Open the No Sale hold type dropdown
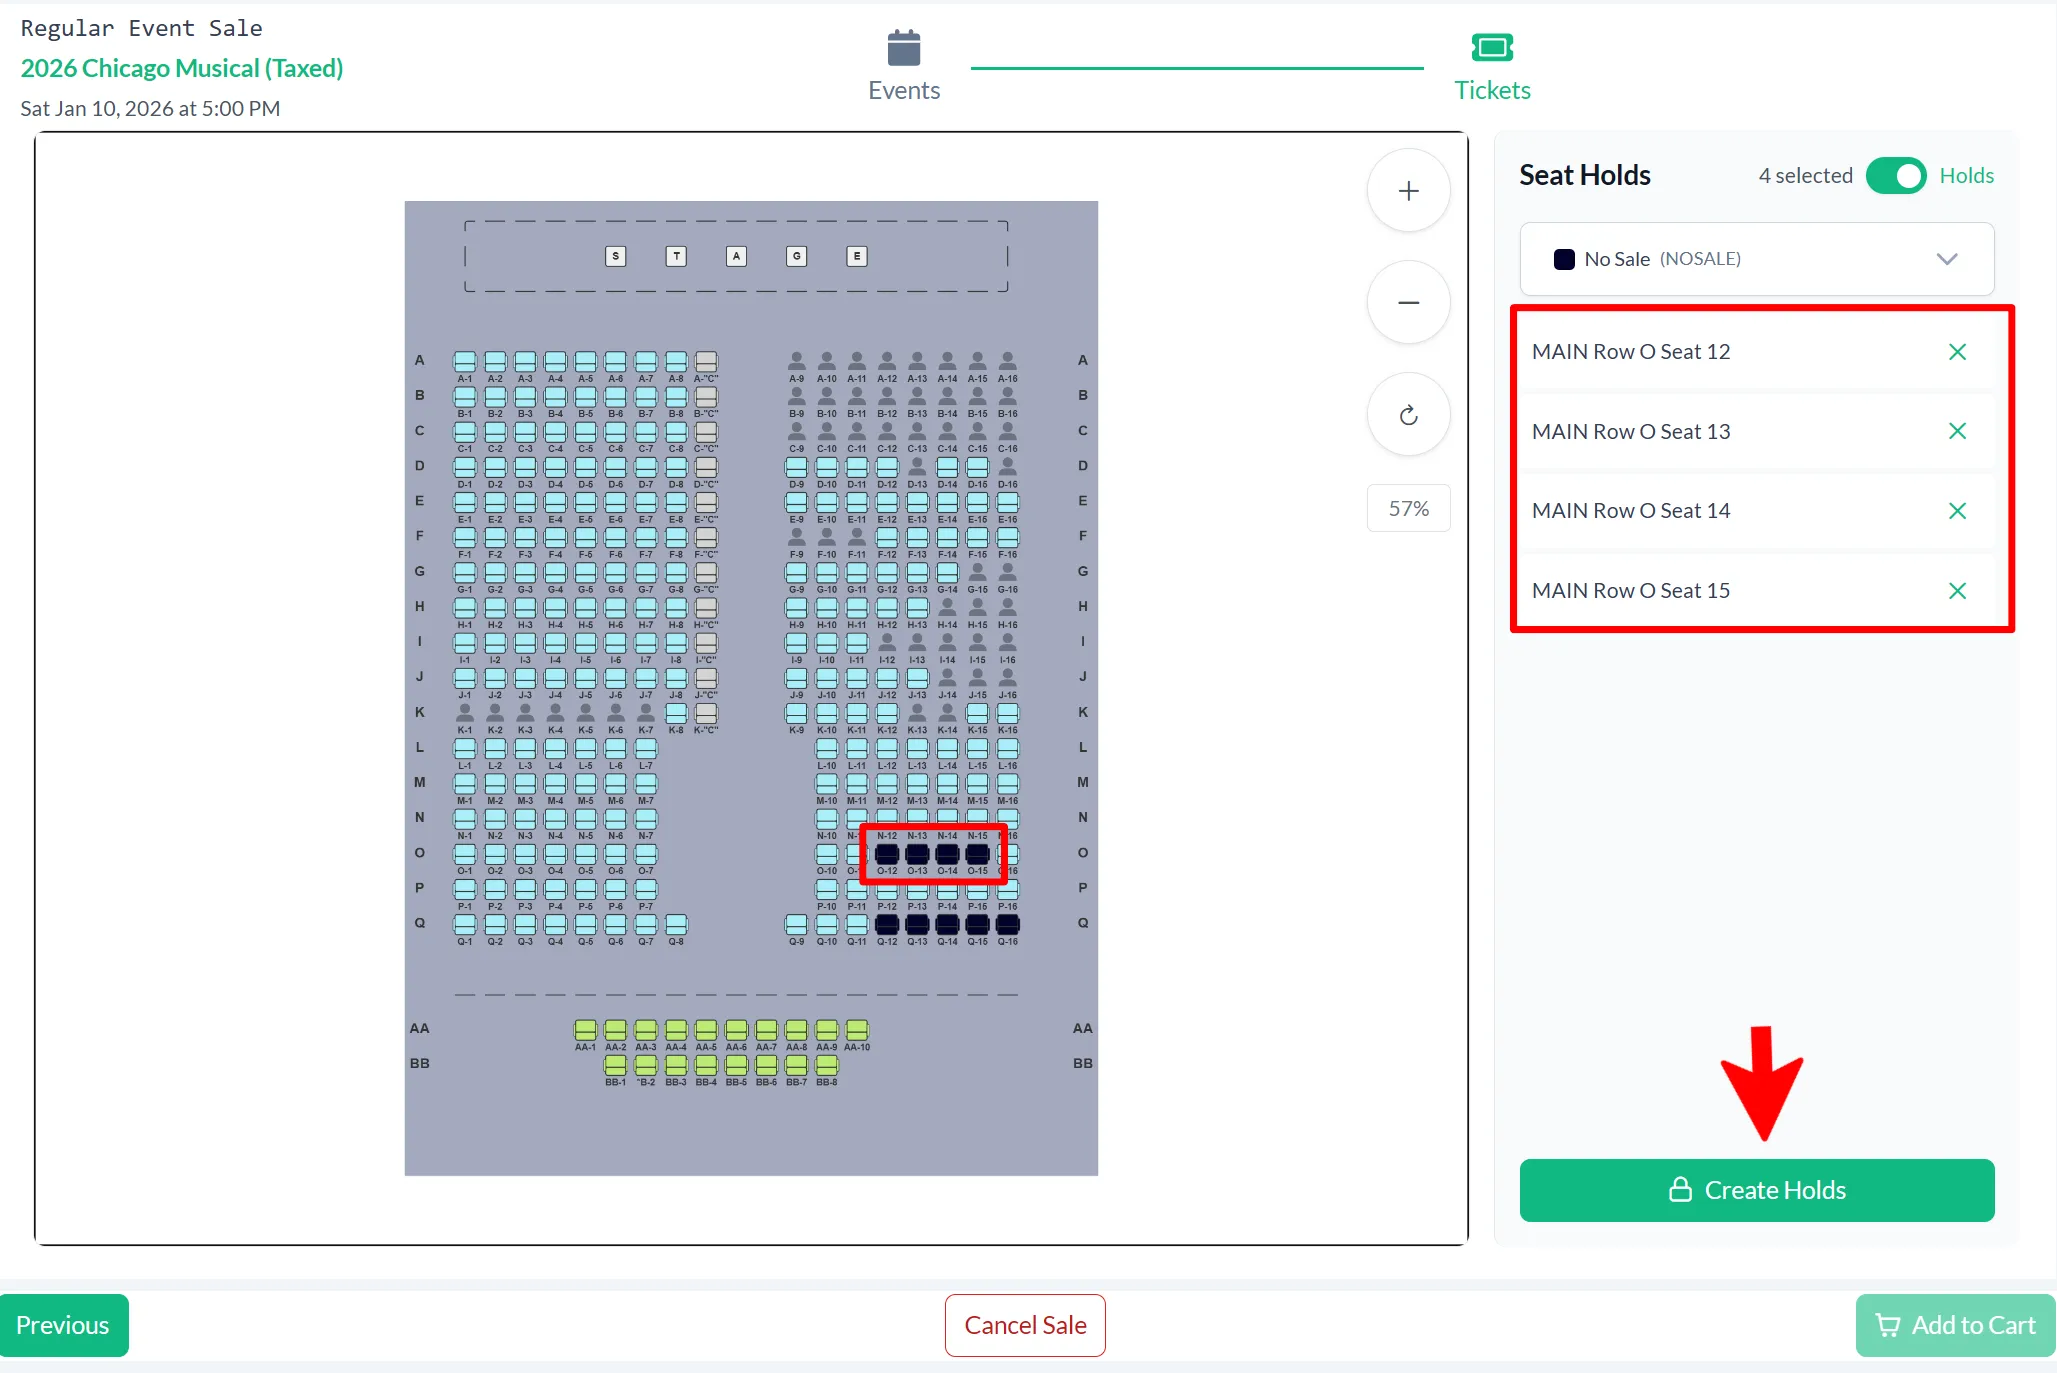 coord(1757,259)
